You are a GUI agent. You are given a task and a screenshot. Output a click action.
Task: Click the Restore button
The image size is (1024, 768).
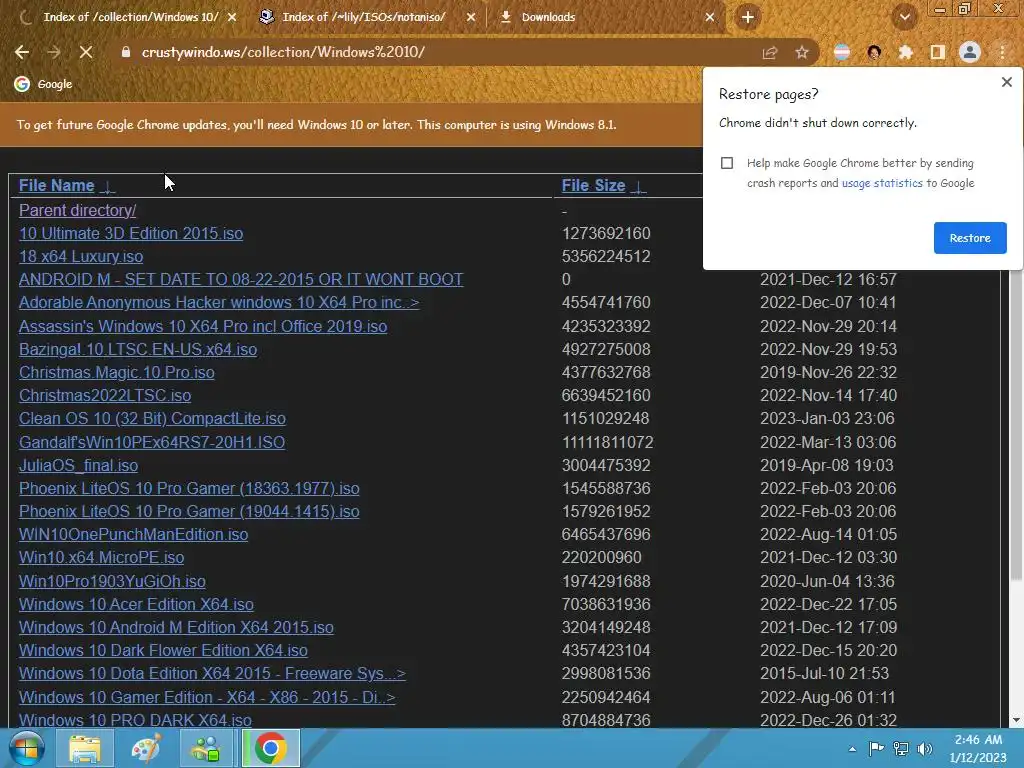pyautogui.click(x=970, y=238)
